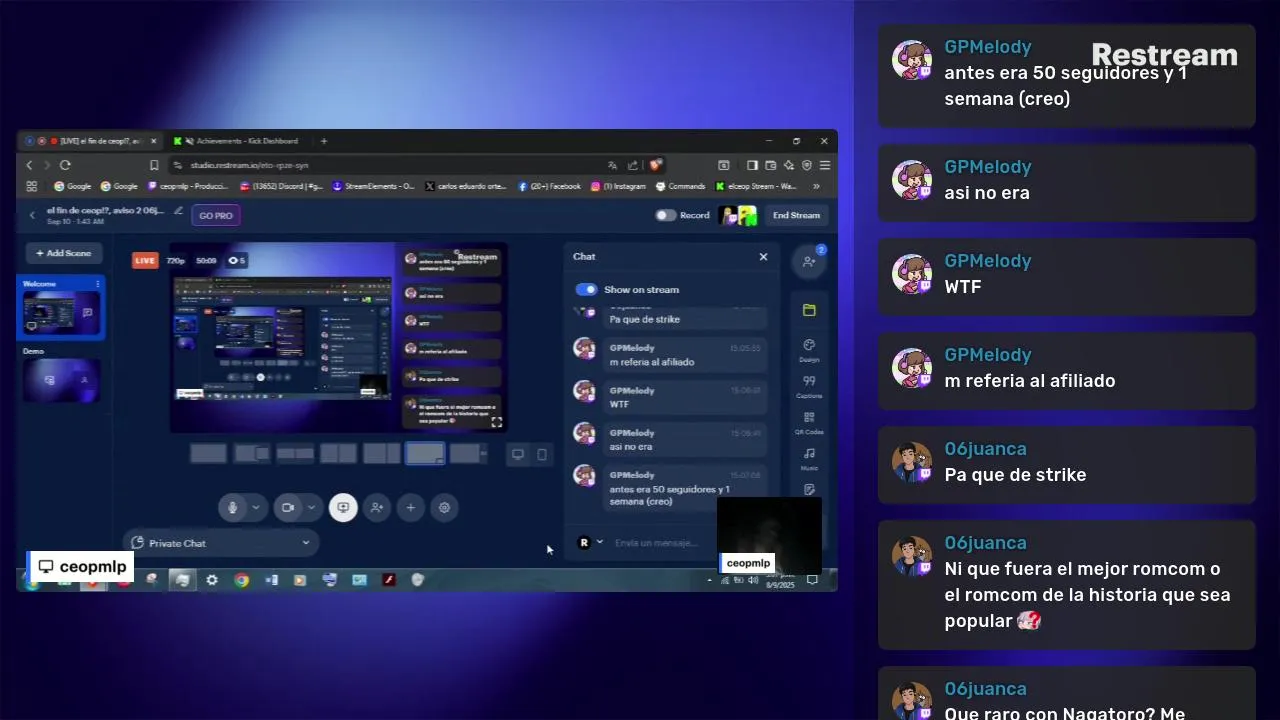The width and height of the screenshot is (1280, 720).
Task: Toggle Show on stream switch
Action: point(586,289)
